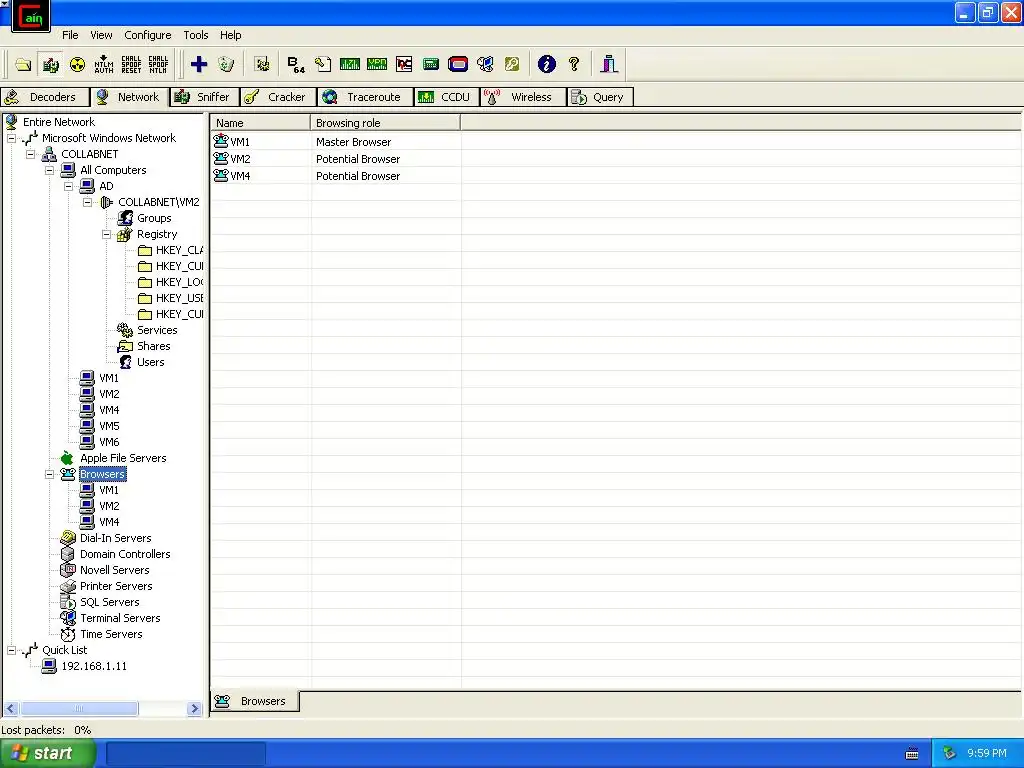This screenshot has height=768, width=1024.
Task: Click the recycle bin Remove icon
Action: pos(226,64)
